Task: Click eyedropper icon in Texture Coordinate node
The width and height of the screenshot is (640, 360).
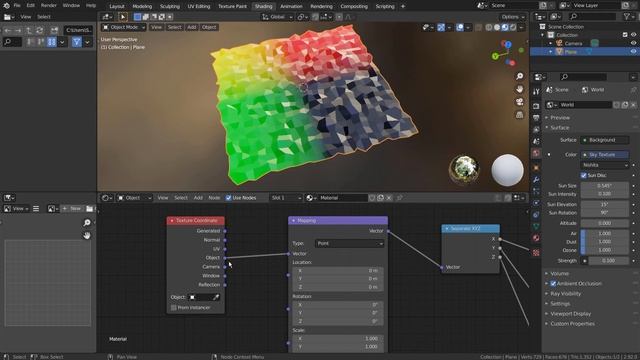Action: coord(216,297)
